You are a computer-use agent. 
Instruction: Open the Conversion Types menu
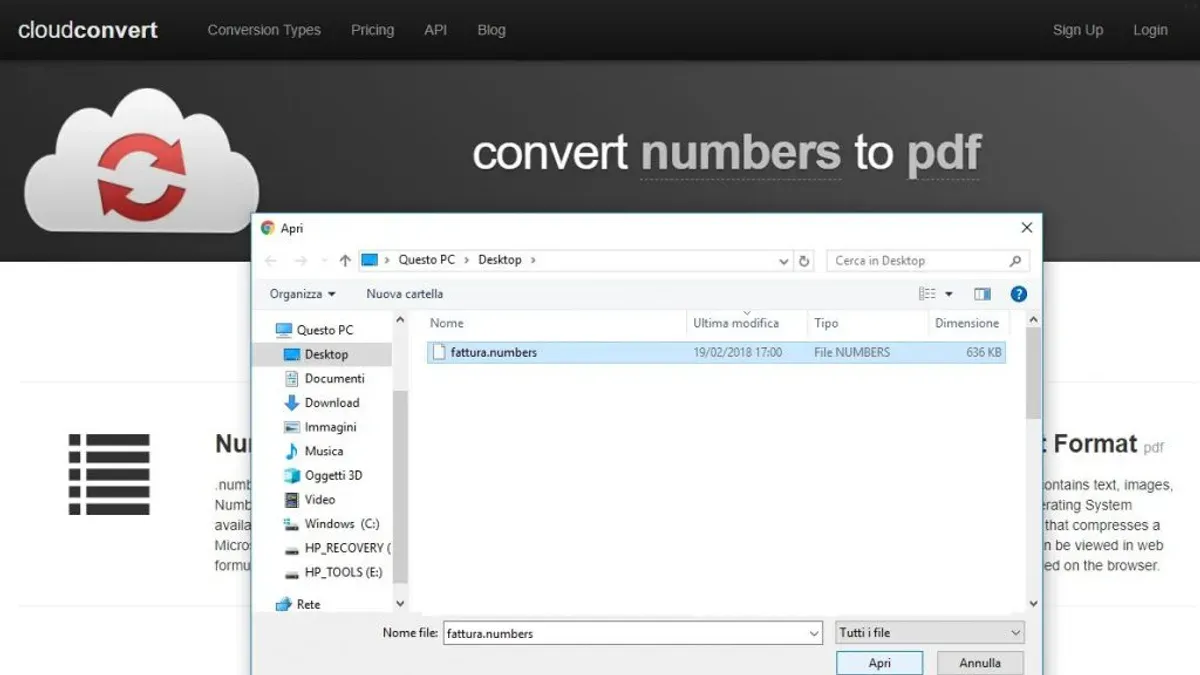(x=264, y=30)
